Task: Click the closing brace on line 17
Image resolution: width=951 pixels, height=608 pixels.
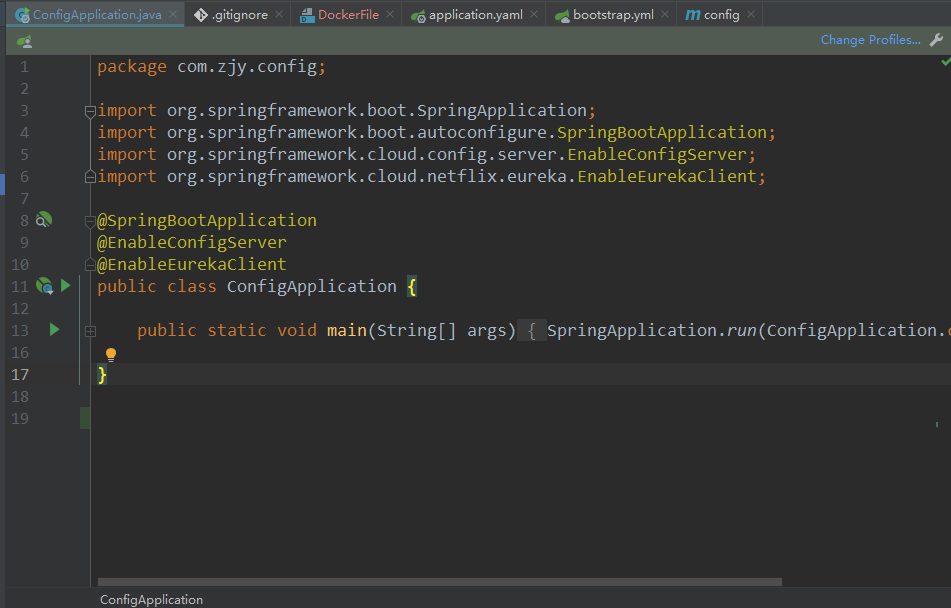Action: (102, 374)
